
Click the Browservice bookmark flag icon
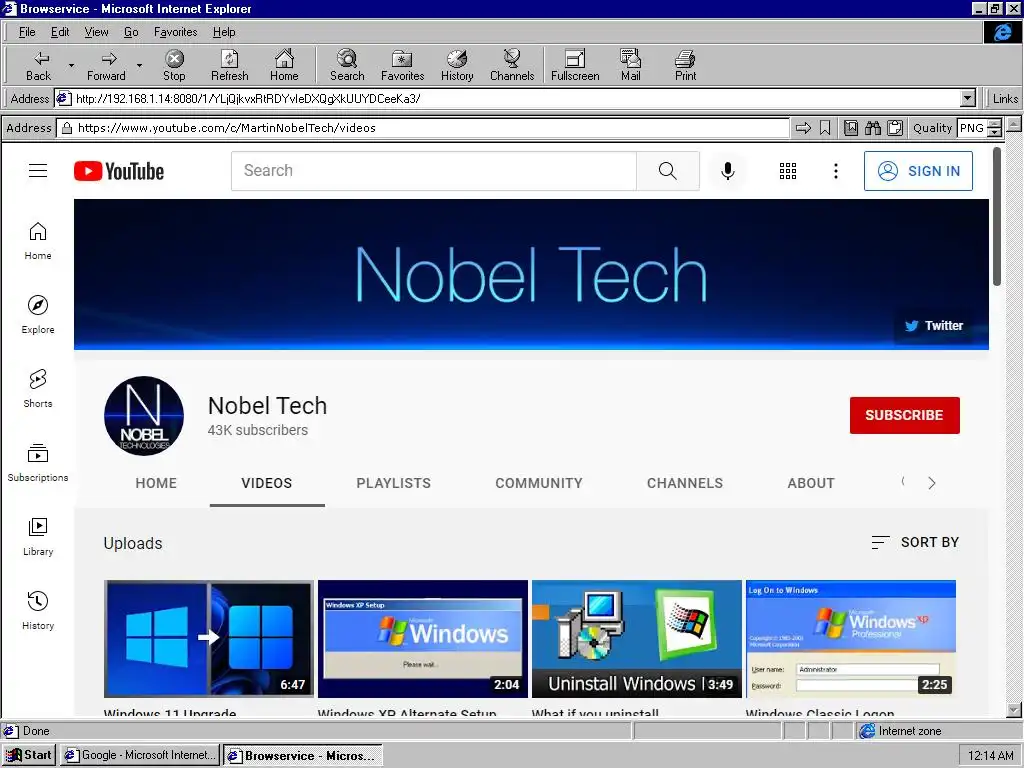(825, 128)
